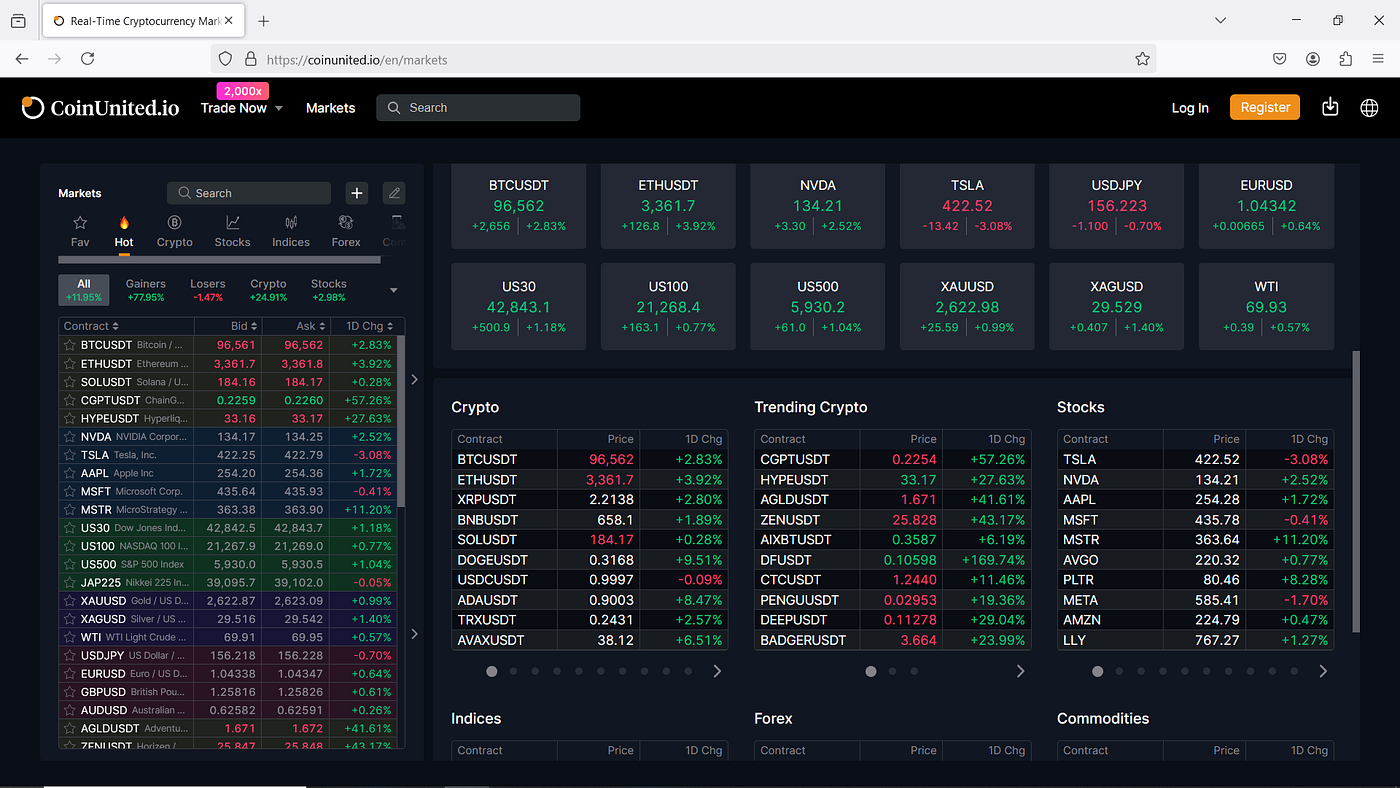Screen dimensions: 1400x788
Task: Click the Register button
Action: coord(1264,106)
